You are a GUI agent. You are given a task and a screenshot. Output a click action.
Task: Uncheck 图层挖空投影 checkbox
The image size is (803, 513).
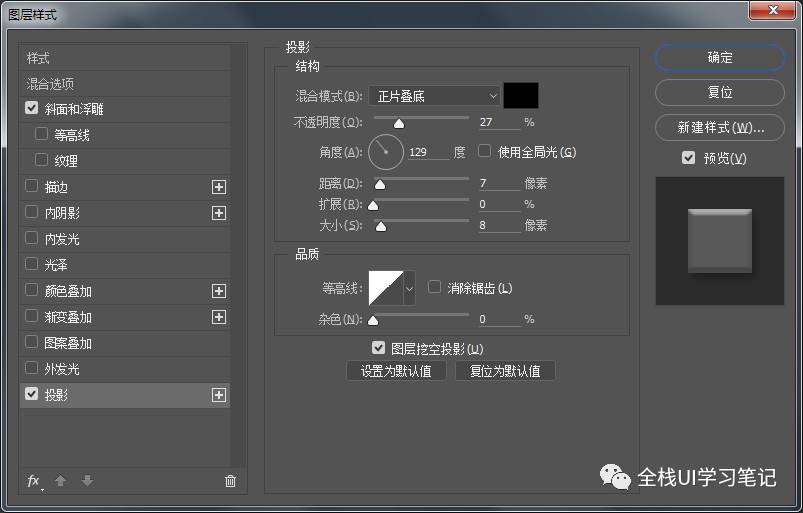click(378, 348)
